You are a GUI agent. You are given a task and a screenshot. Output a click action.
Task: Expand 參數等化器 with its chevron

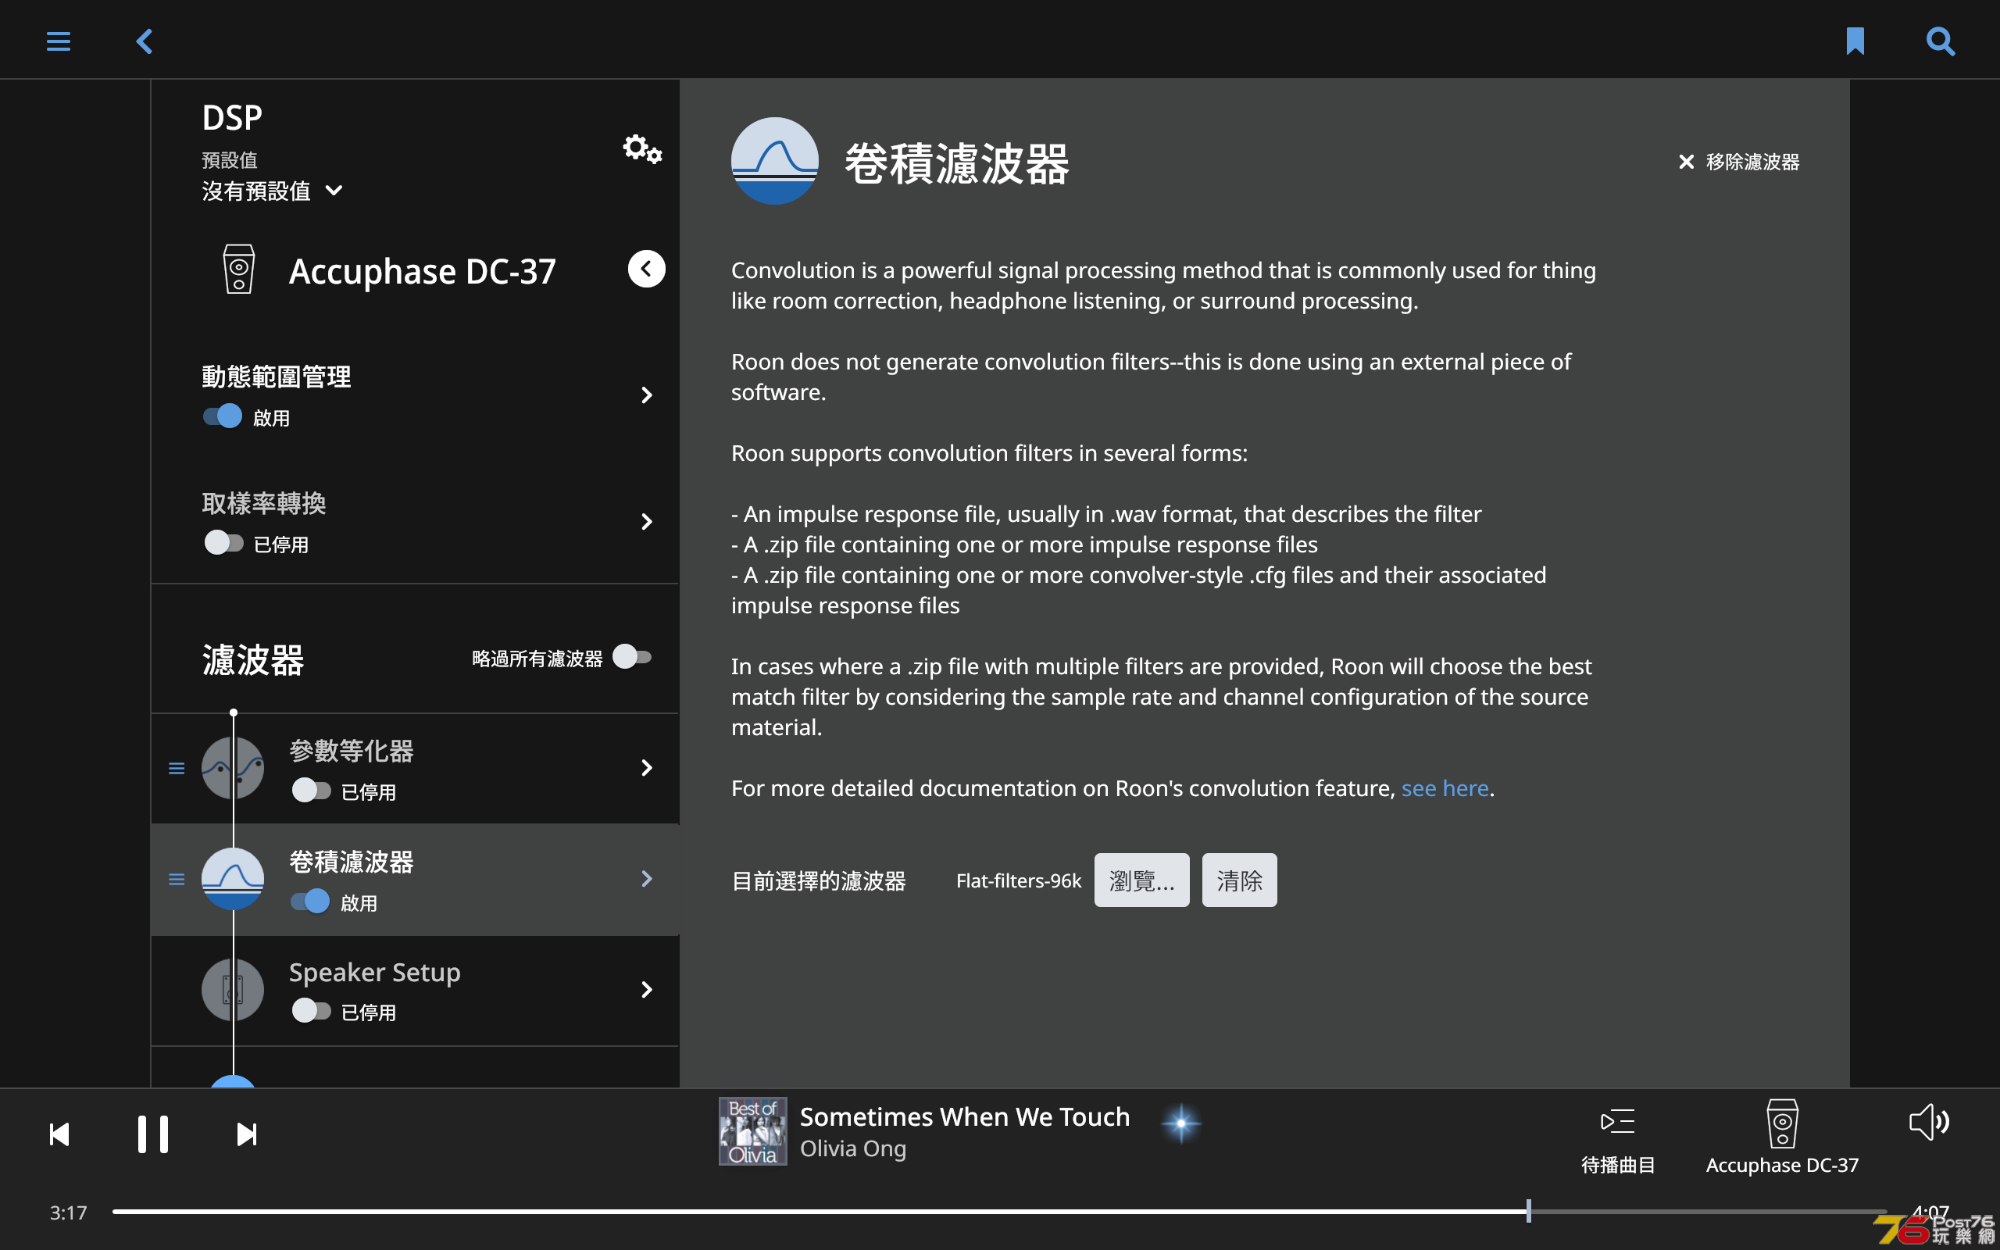(x=647, y=768)
